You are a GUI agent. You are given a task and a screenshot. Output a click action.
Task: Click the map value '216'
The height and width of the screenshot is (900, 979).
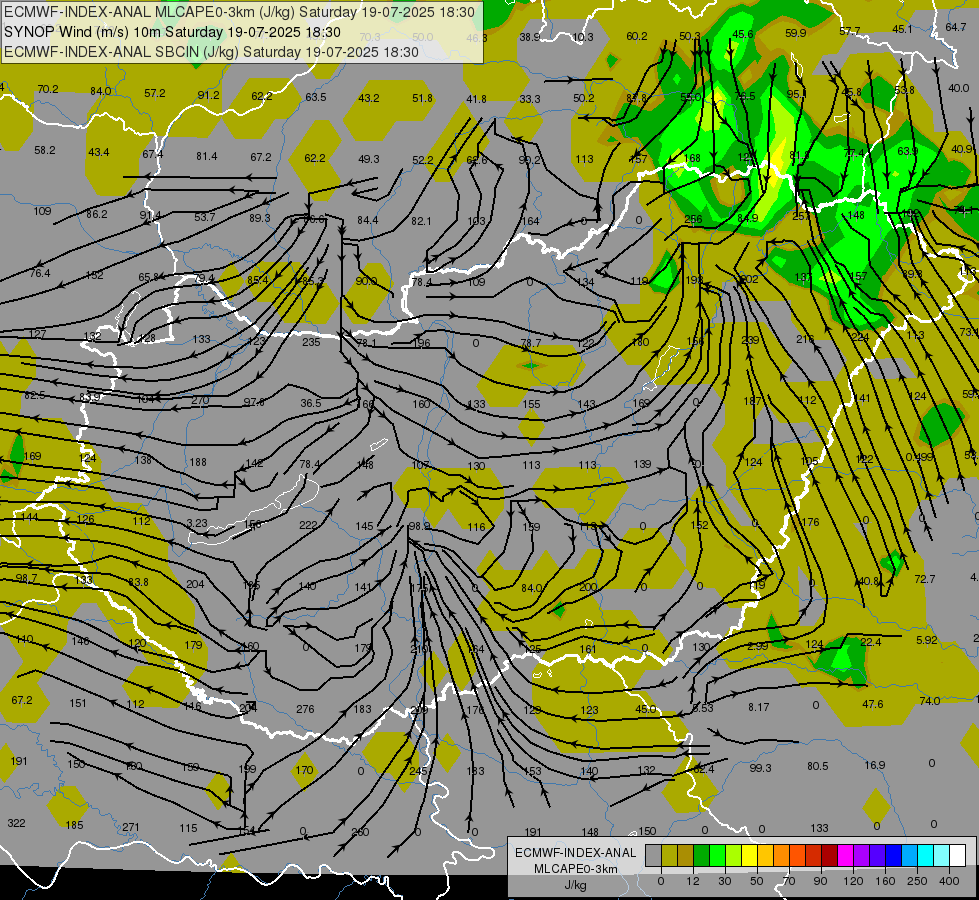tap(805, 339)
